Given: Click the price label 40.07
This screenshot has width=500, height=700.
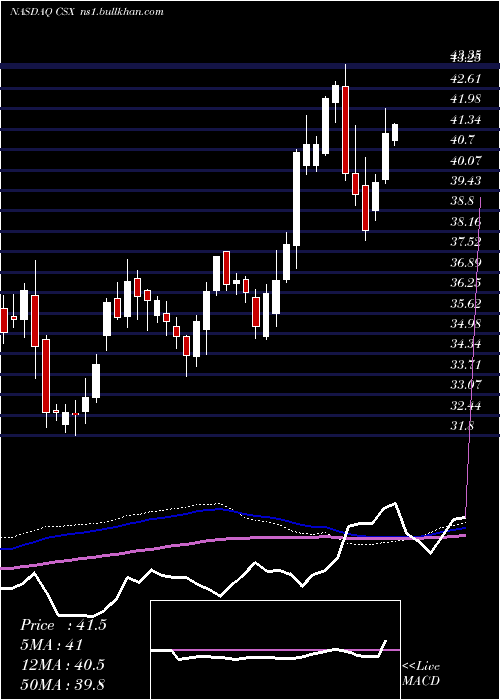Looking at the screenshot, I should click(x=466, y=160).
